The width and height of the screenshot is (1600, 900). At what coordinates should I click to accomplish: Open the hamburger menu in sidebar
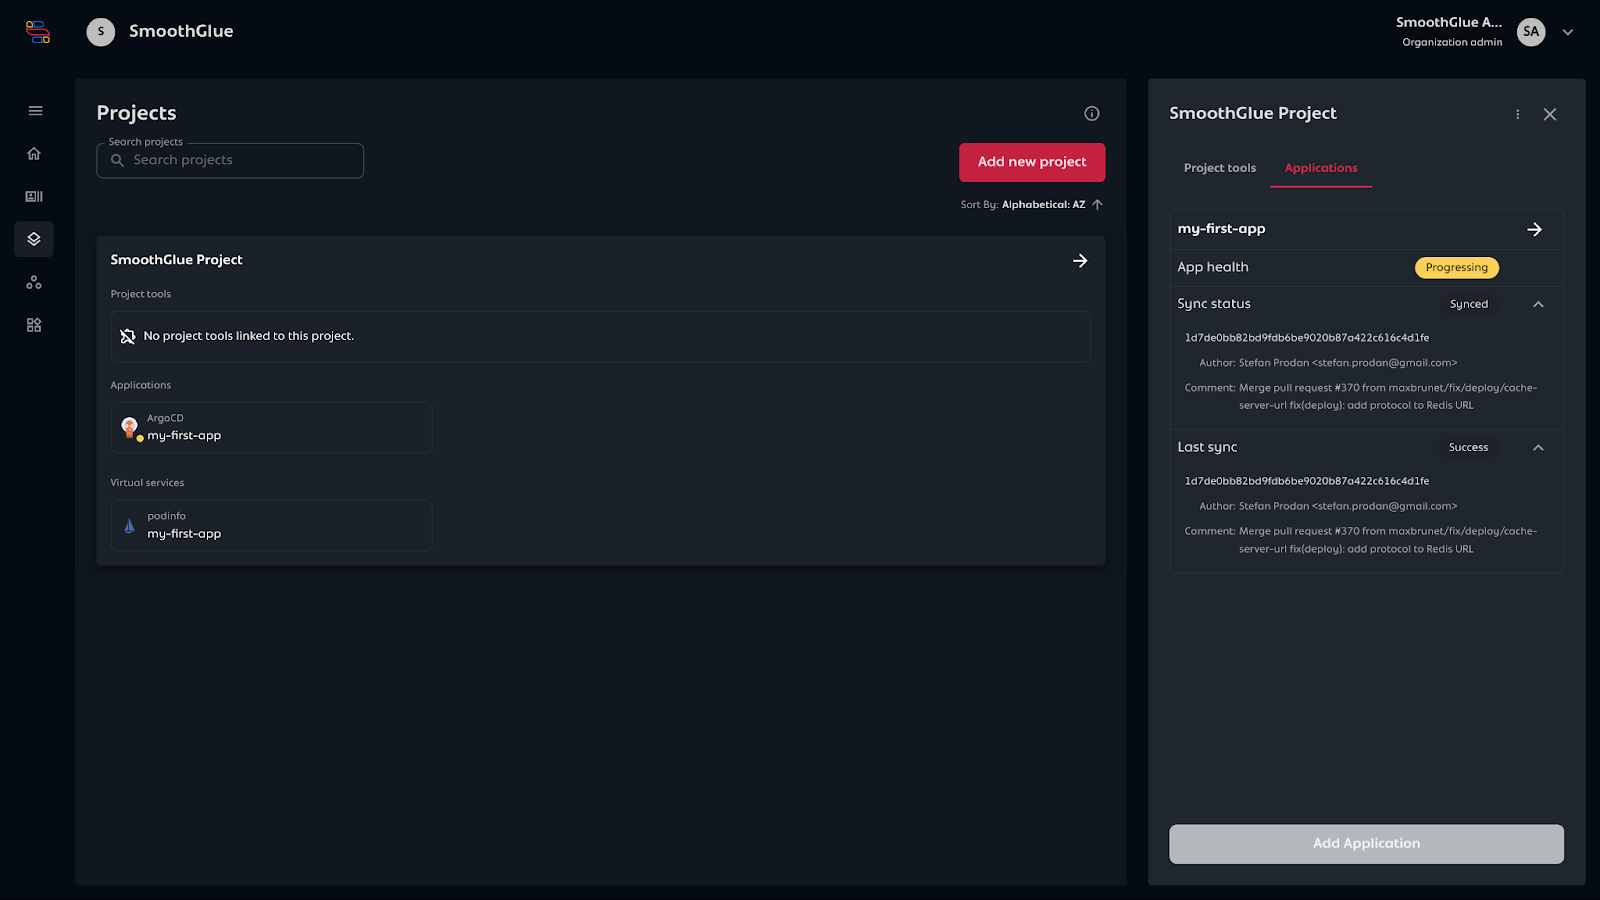pos(35,111)
